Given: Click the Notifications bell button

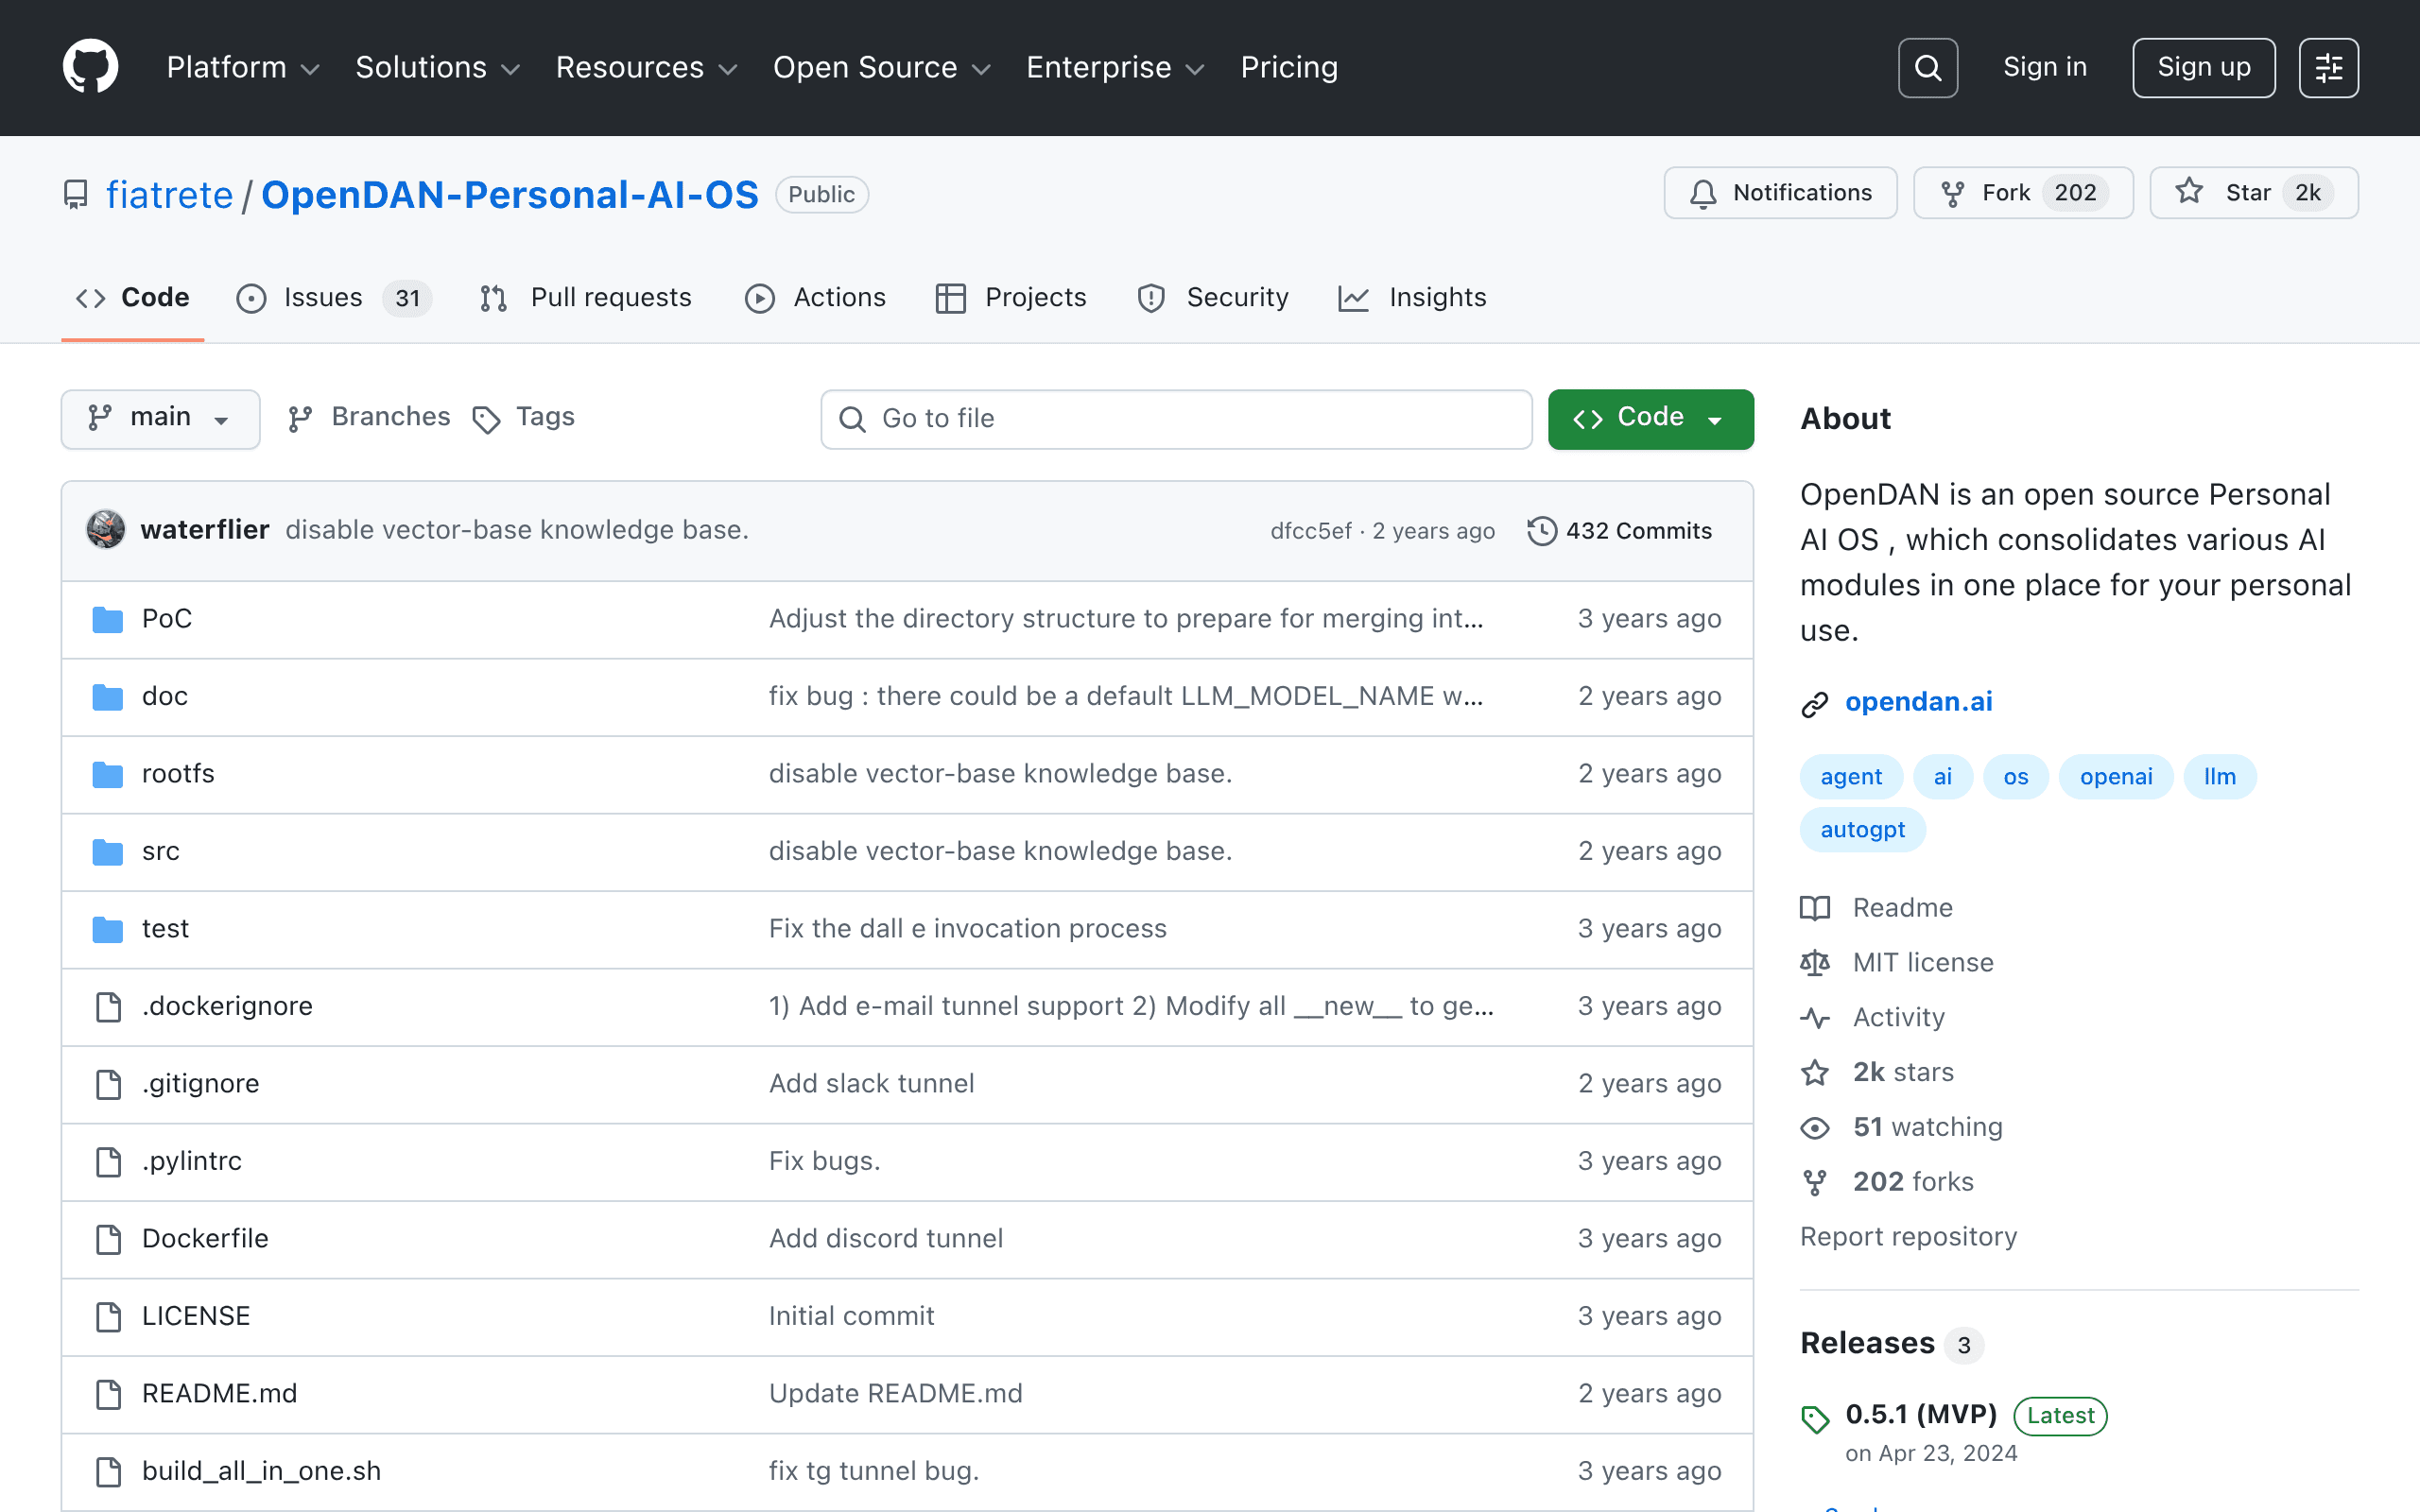Looking at the screenshot, I should tap(1780, 192).
